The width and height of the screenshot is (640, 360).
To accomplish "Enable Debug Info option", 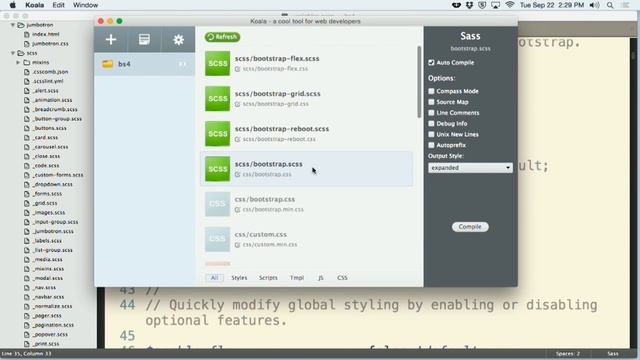I will click(431, 123).
